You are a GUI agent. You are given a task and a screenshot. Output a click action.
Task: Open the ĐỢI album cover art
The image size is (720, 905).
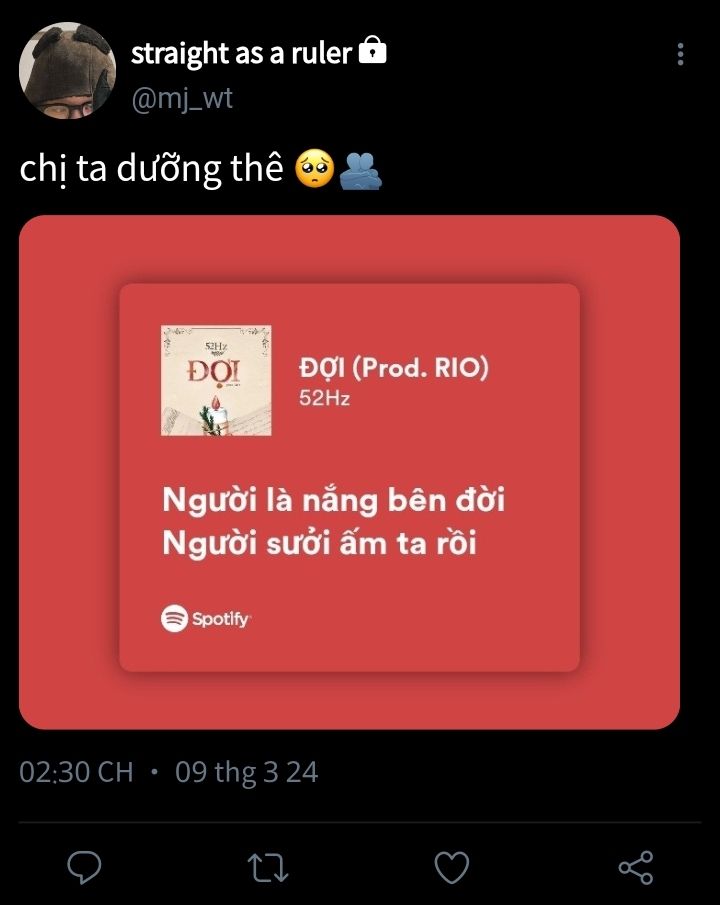point(216,380)
